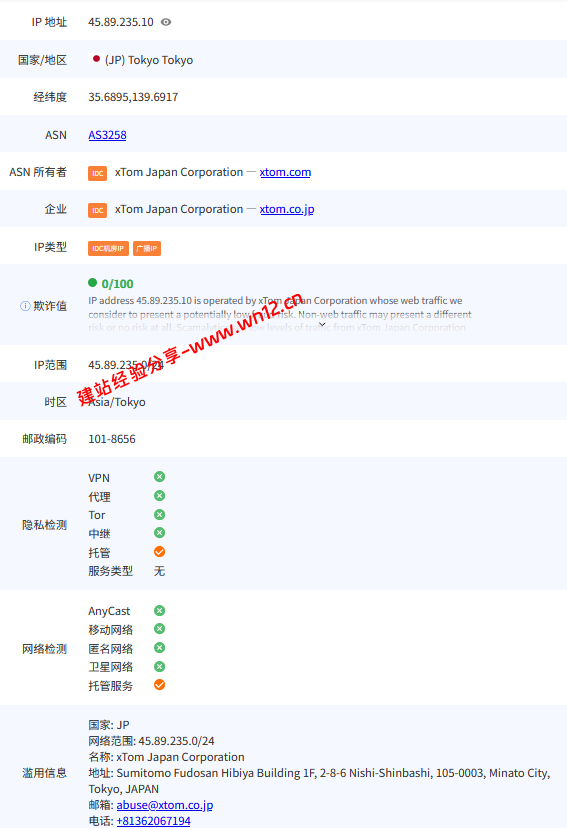
Task: Click the (JP) Tokyo Tokyo location text
Action: pos(149,60)
